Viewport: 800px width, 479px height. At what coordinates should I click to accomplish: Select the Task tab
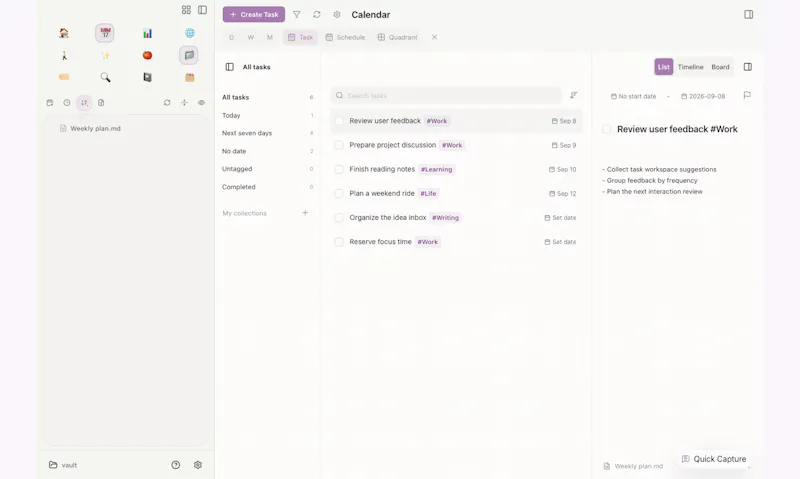pyautogui.click(x=301, y=37)
